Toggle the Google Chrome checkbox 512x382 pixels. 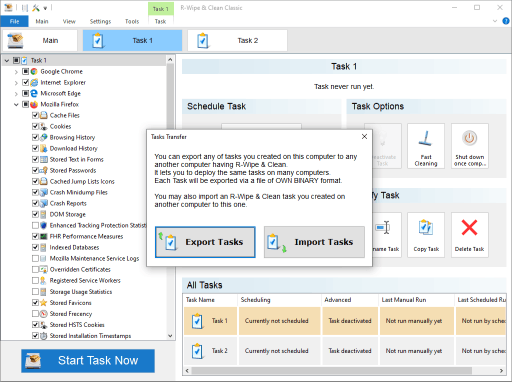pos(26,71)
